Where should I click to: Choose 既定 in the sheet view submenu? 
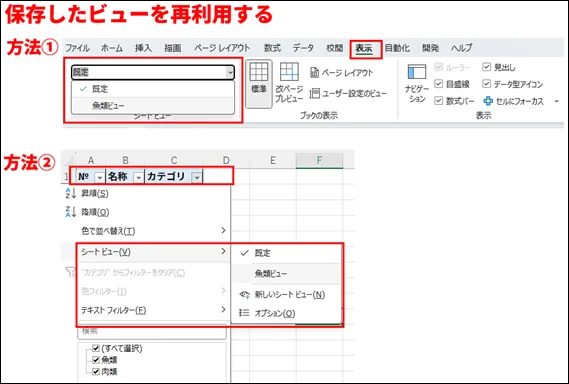[x=286, y=253]
